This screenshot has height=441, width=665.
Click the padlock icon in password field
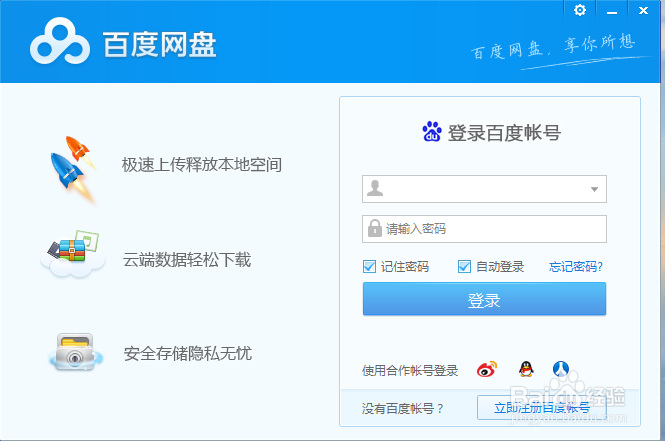pyautogui.click(x=374, y=229)
